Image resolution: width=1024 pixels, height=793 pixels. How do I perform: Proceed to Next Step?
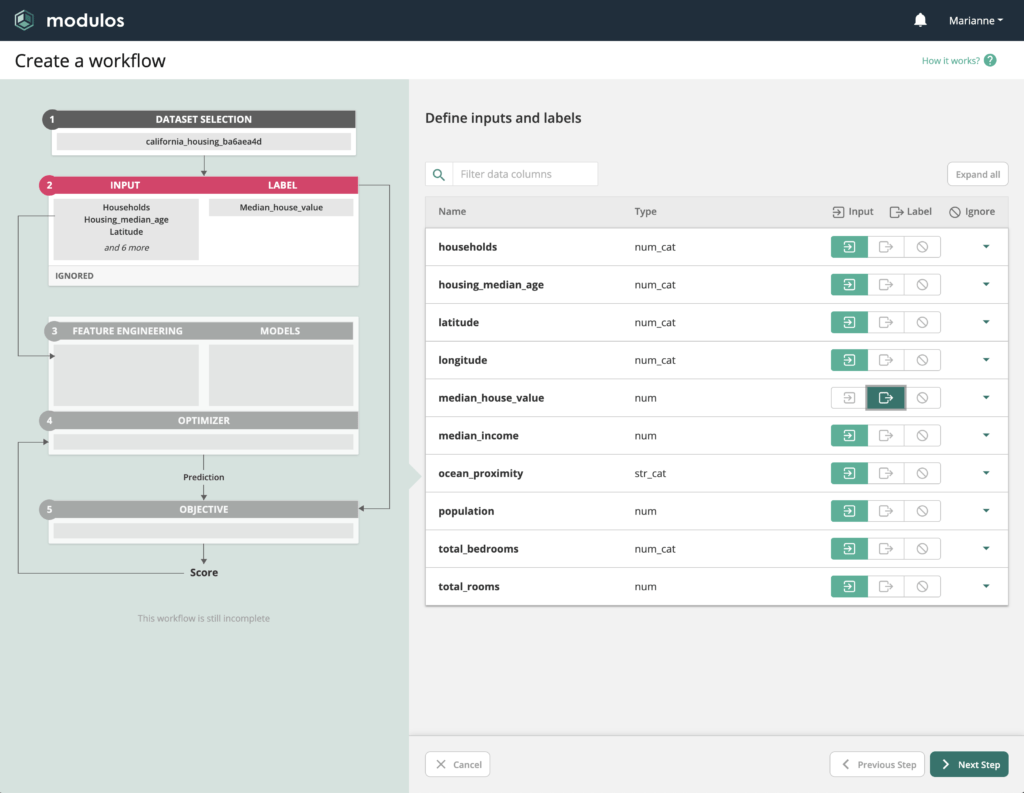969,764
